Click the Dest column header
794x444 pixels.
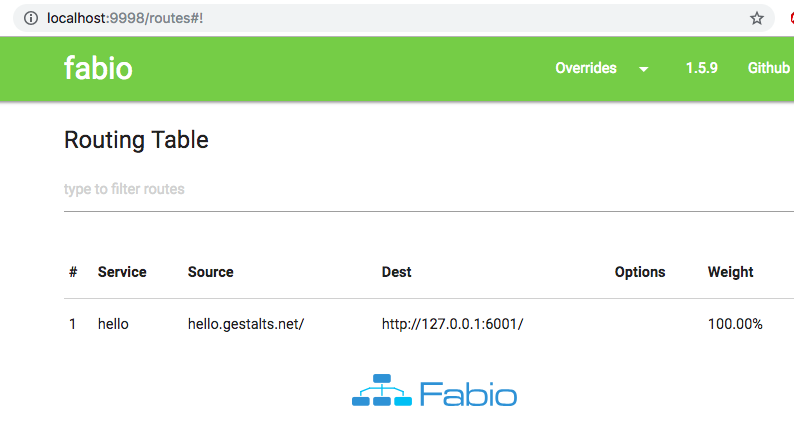[x=396, y=272]
